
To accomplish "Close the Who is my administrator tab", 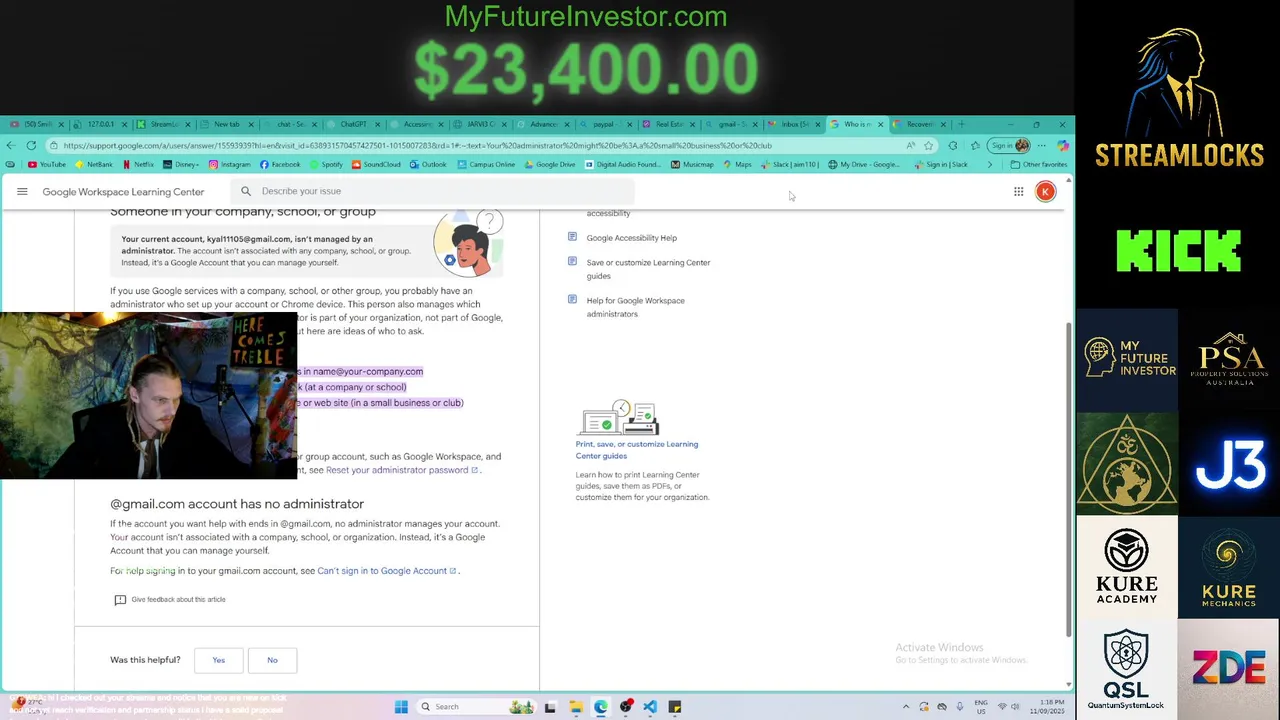I will tap(881, 124).
